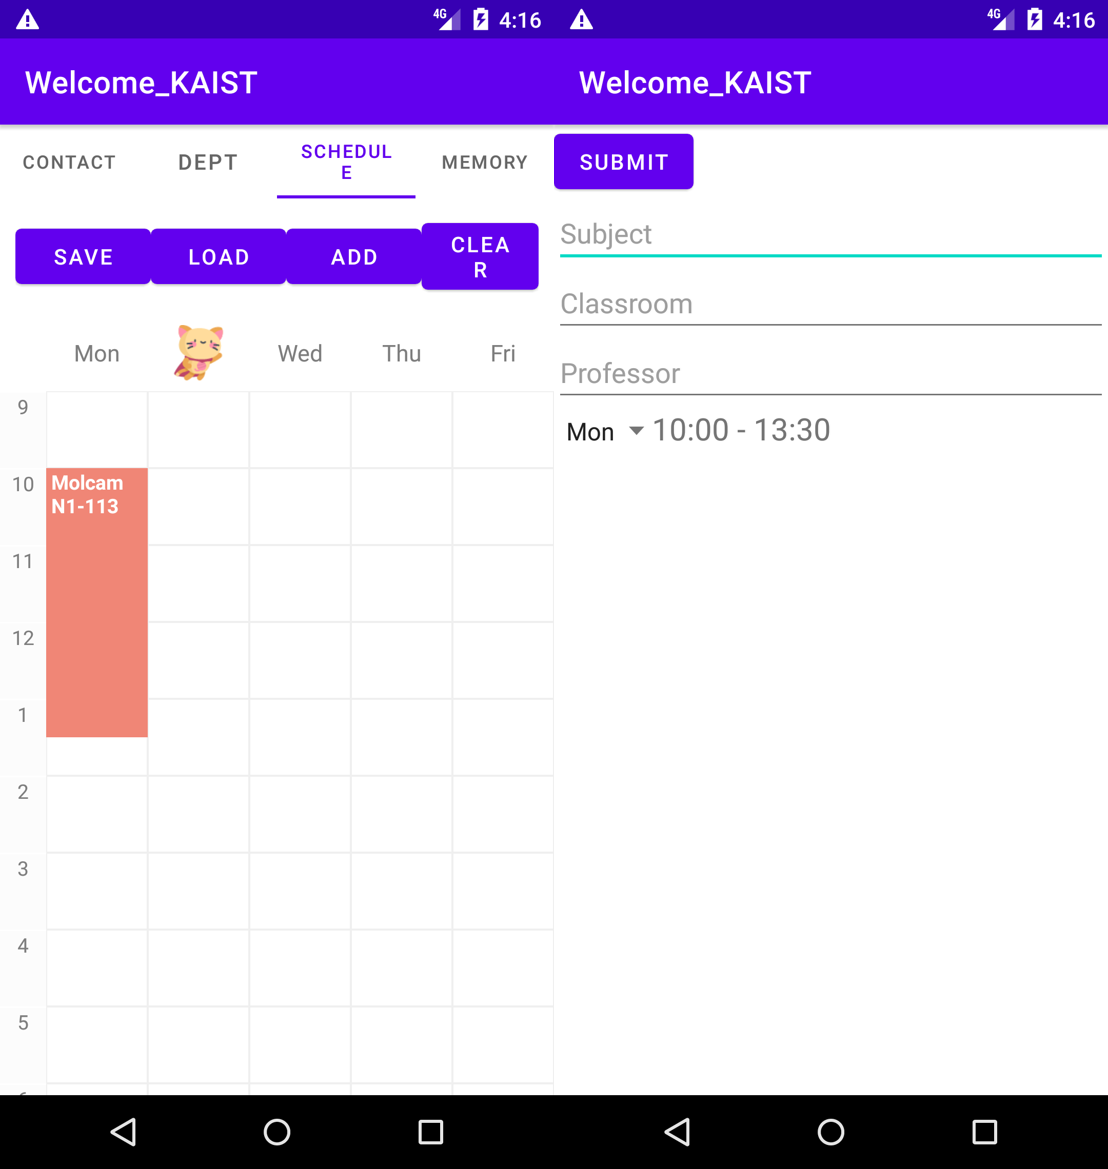
Task: Click the cat icon in the day header
Action: click(x=199, y=353)
